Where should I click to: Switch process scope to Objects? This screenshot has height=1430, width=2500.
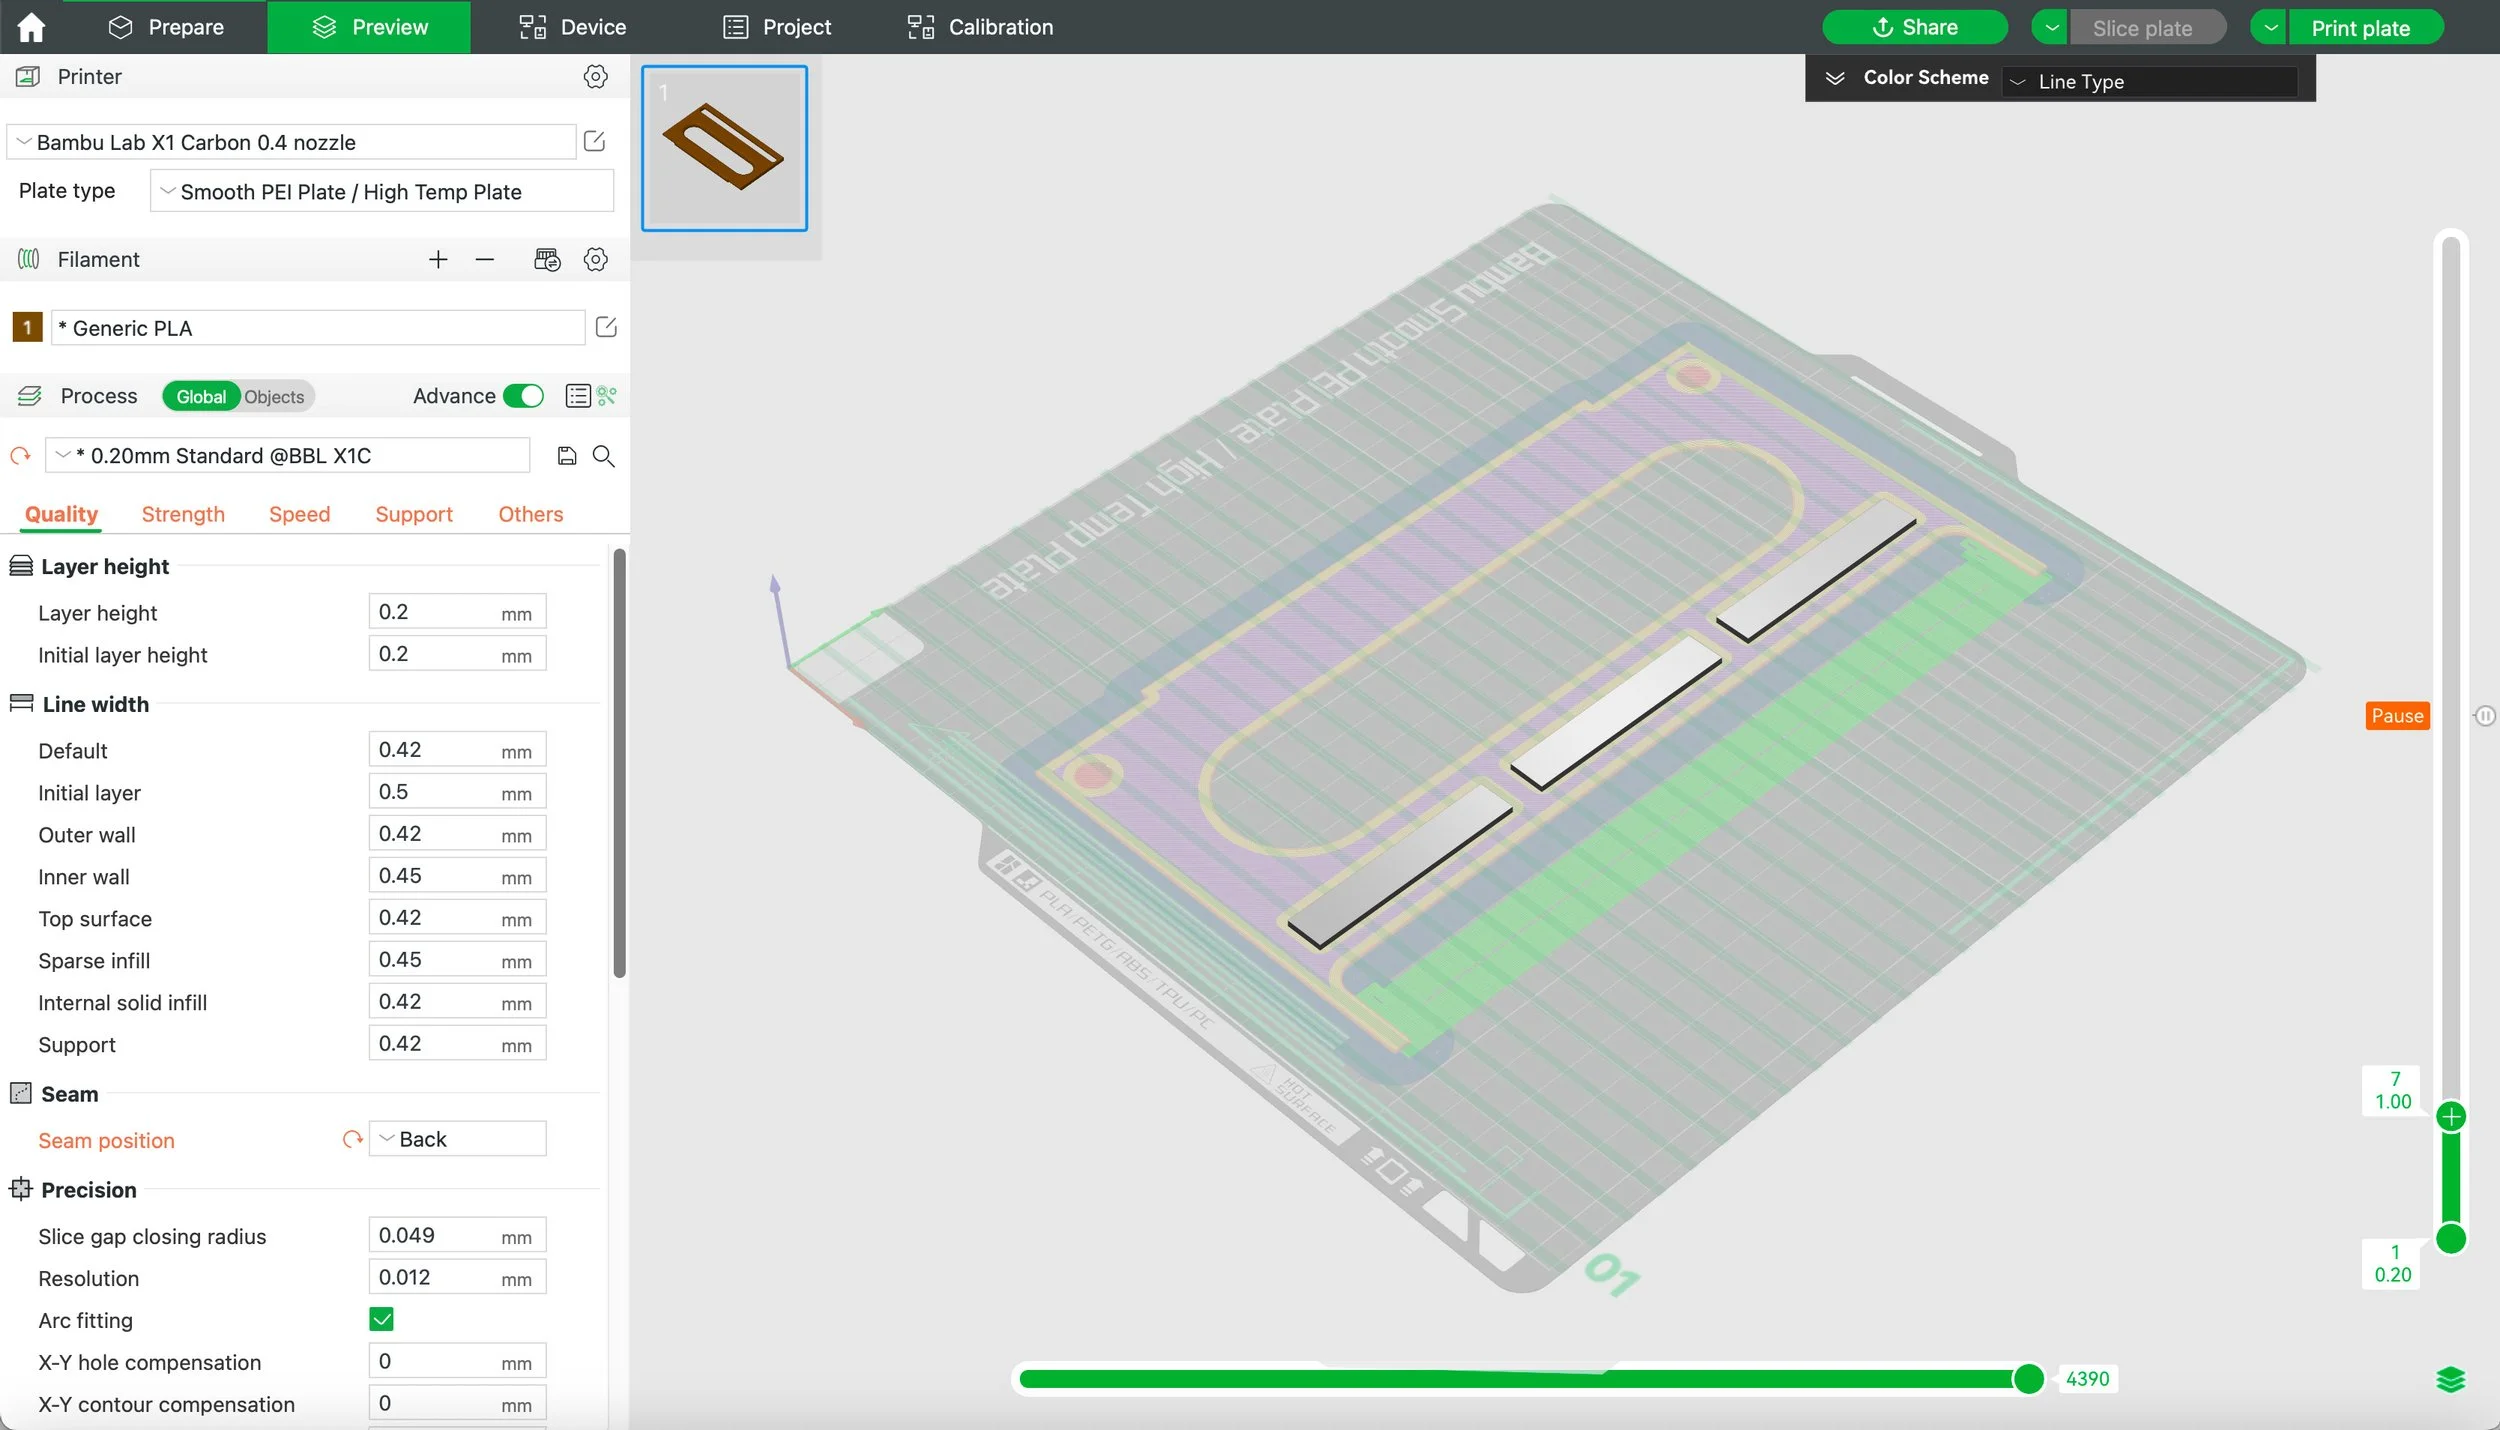click(274, 397)
